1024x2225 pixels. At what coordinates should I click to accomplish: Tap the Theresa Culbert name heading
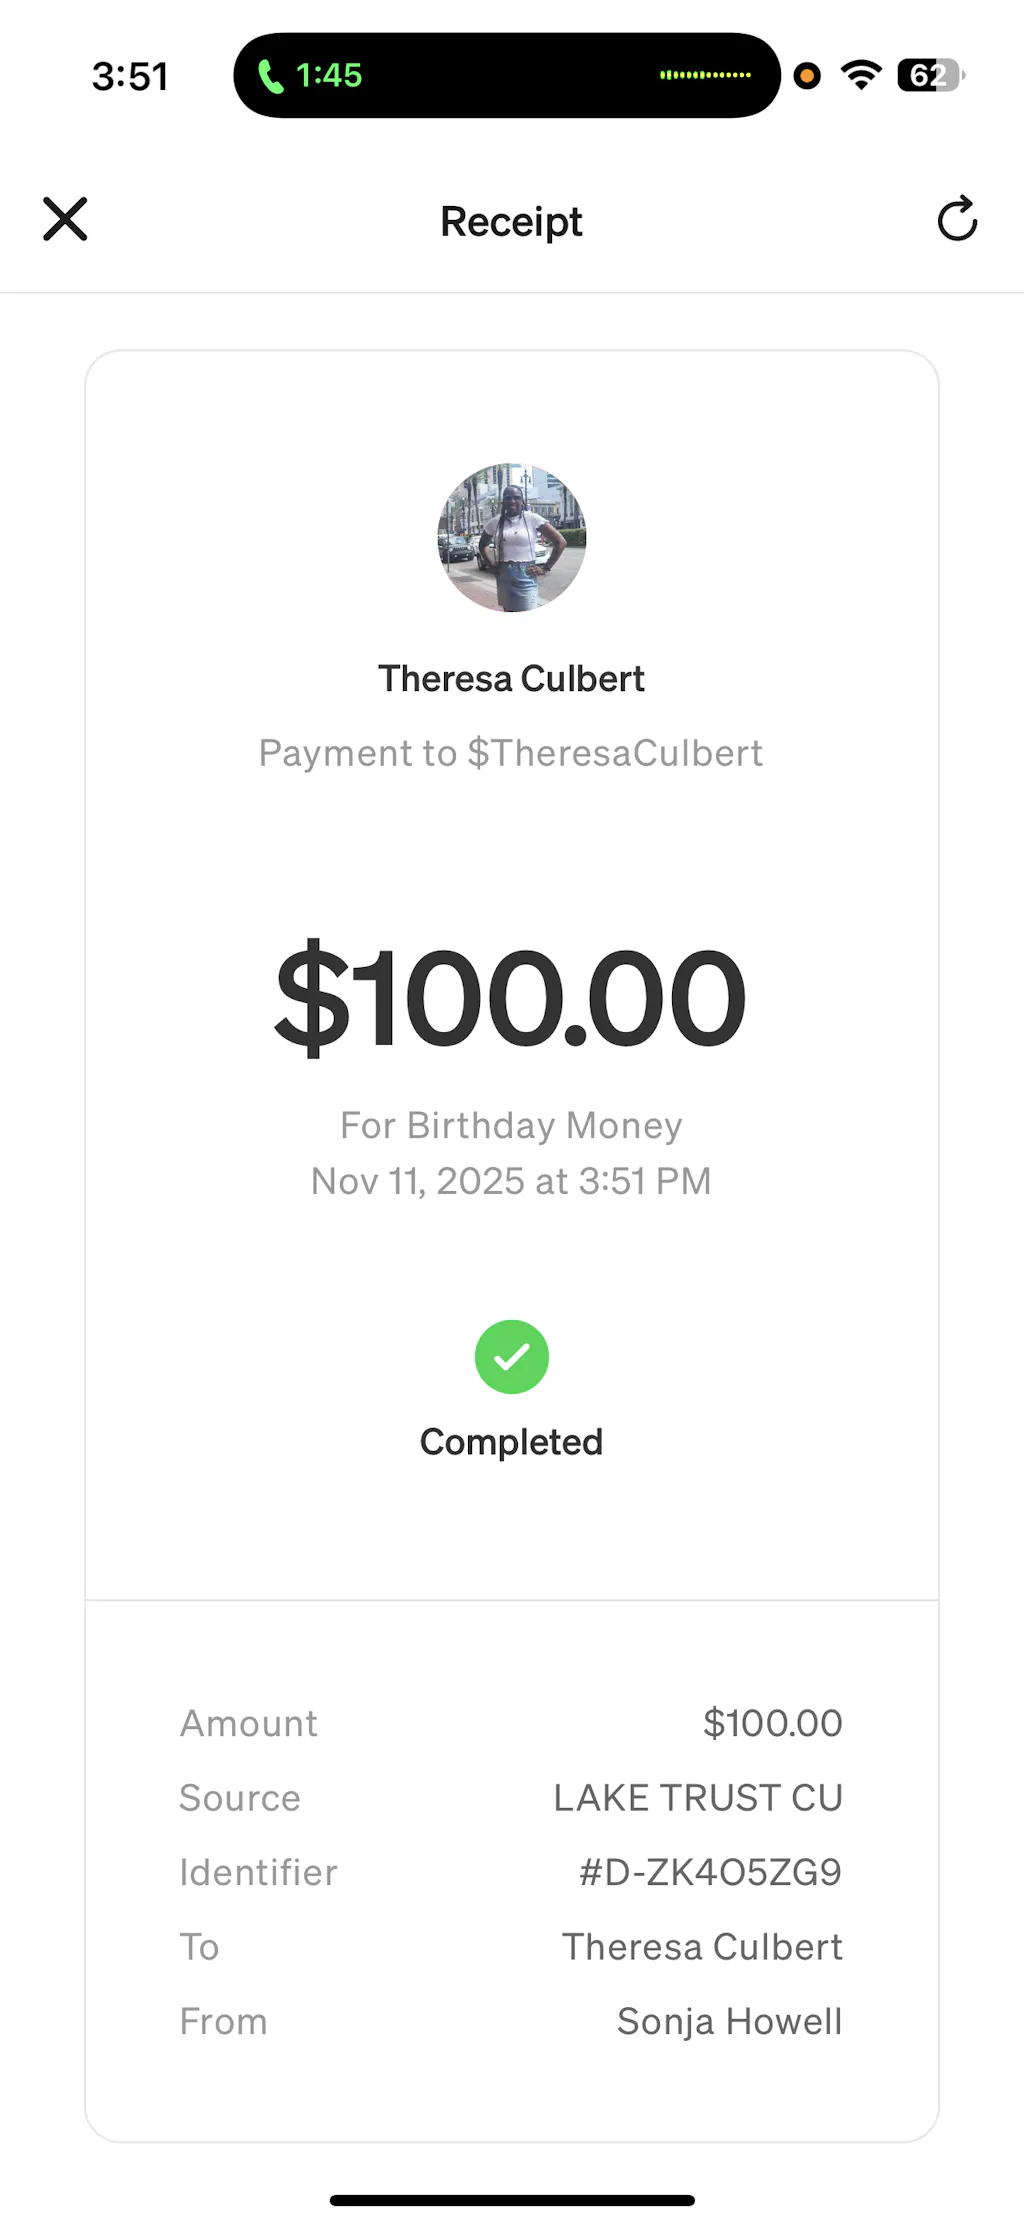[511, 679]
